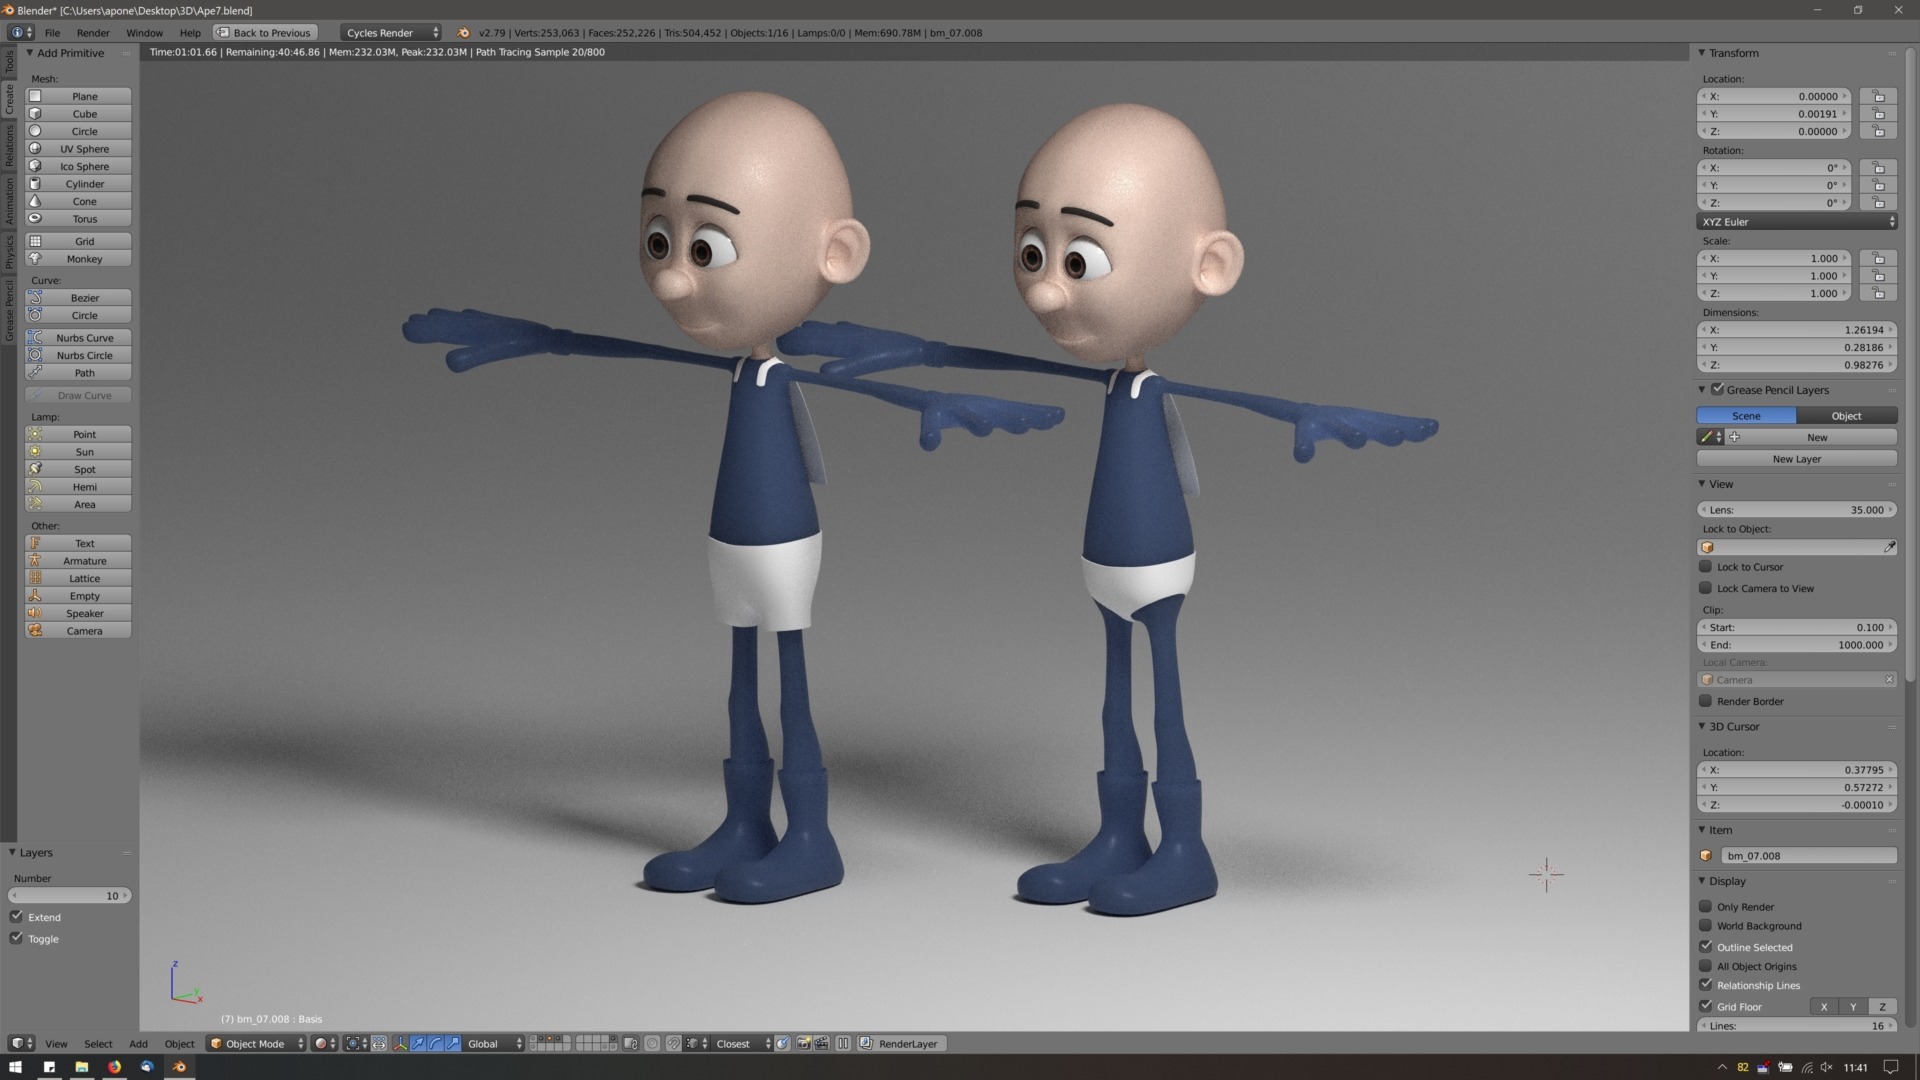This screenshot has width=1920, height=1080.
Task: Open the File menu
Action: click(x=52, y=32)
